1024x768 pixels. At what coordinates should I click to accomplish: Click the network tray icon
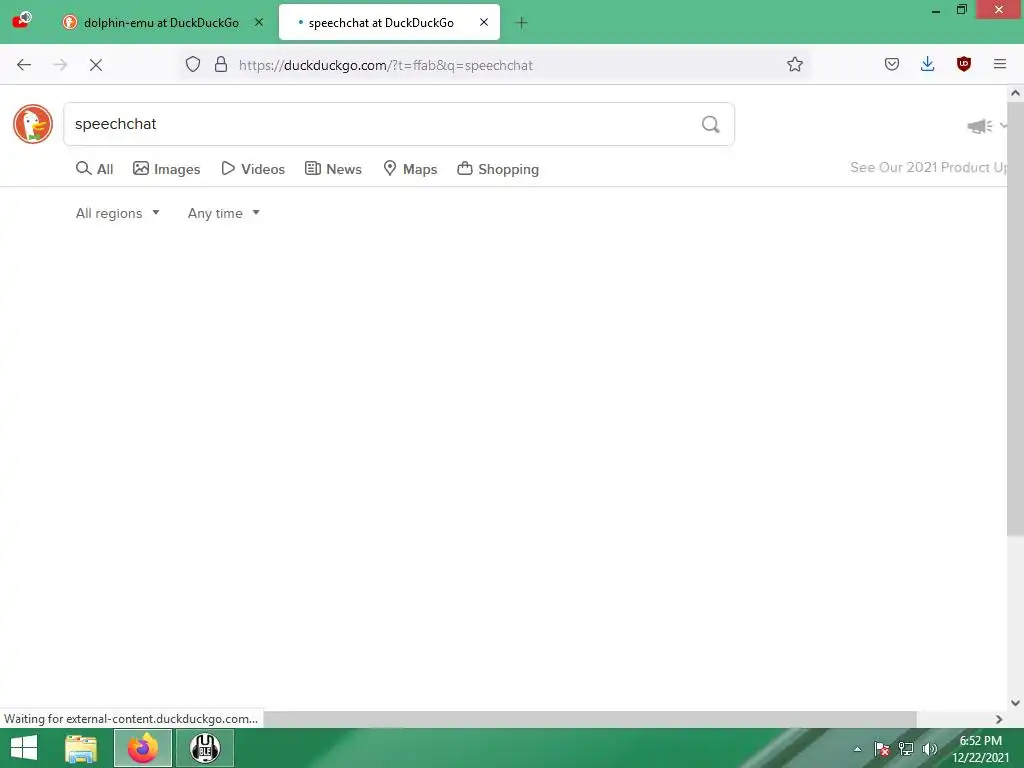pyautogui.click(x=906, y=749)
